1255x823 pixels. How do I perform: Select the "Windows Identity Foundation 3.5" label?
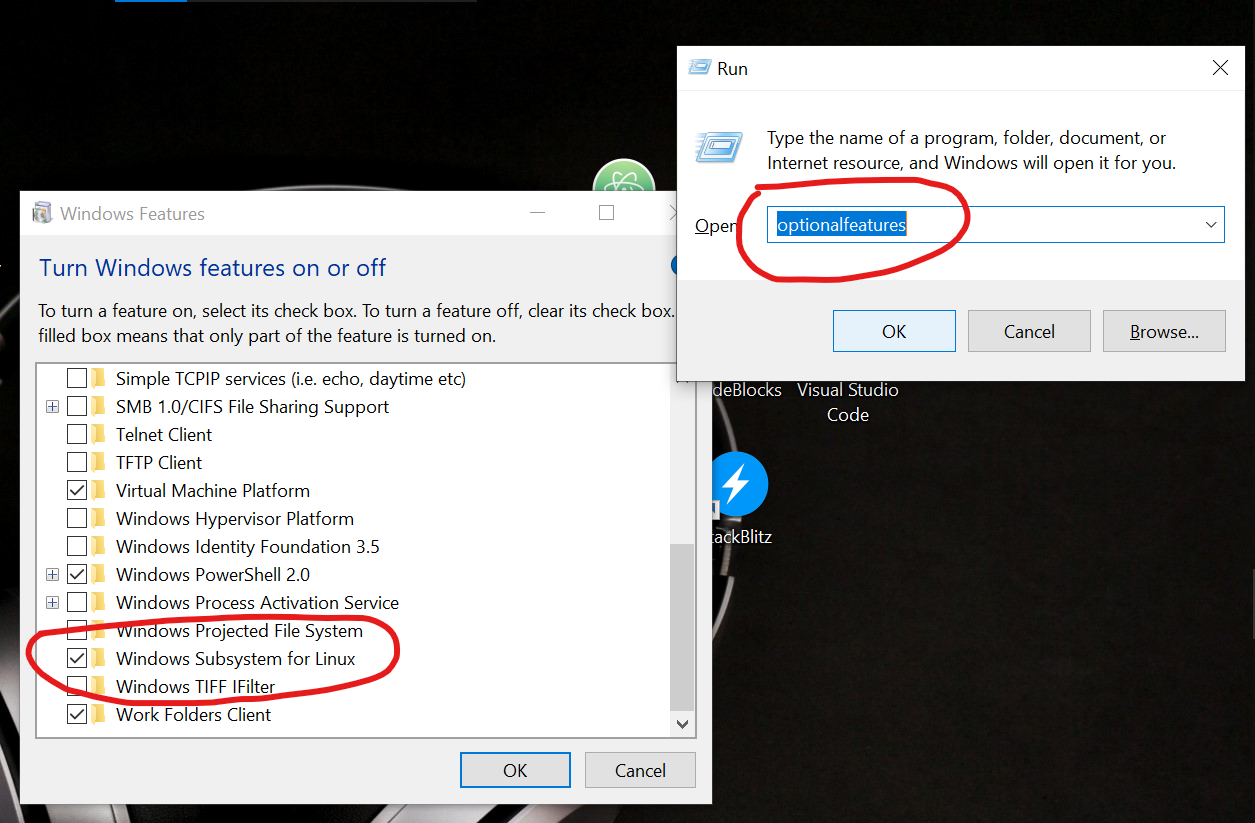pos(248,547)
